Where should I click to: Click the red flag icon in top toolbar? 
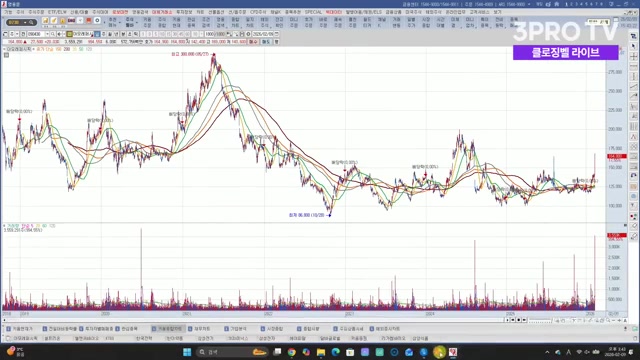point(89,20)
